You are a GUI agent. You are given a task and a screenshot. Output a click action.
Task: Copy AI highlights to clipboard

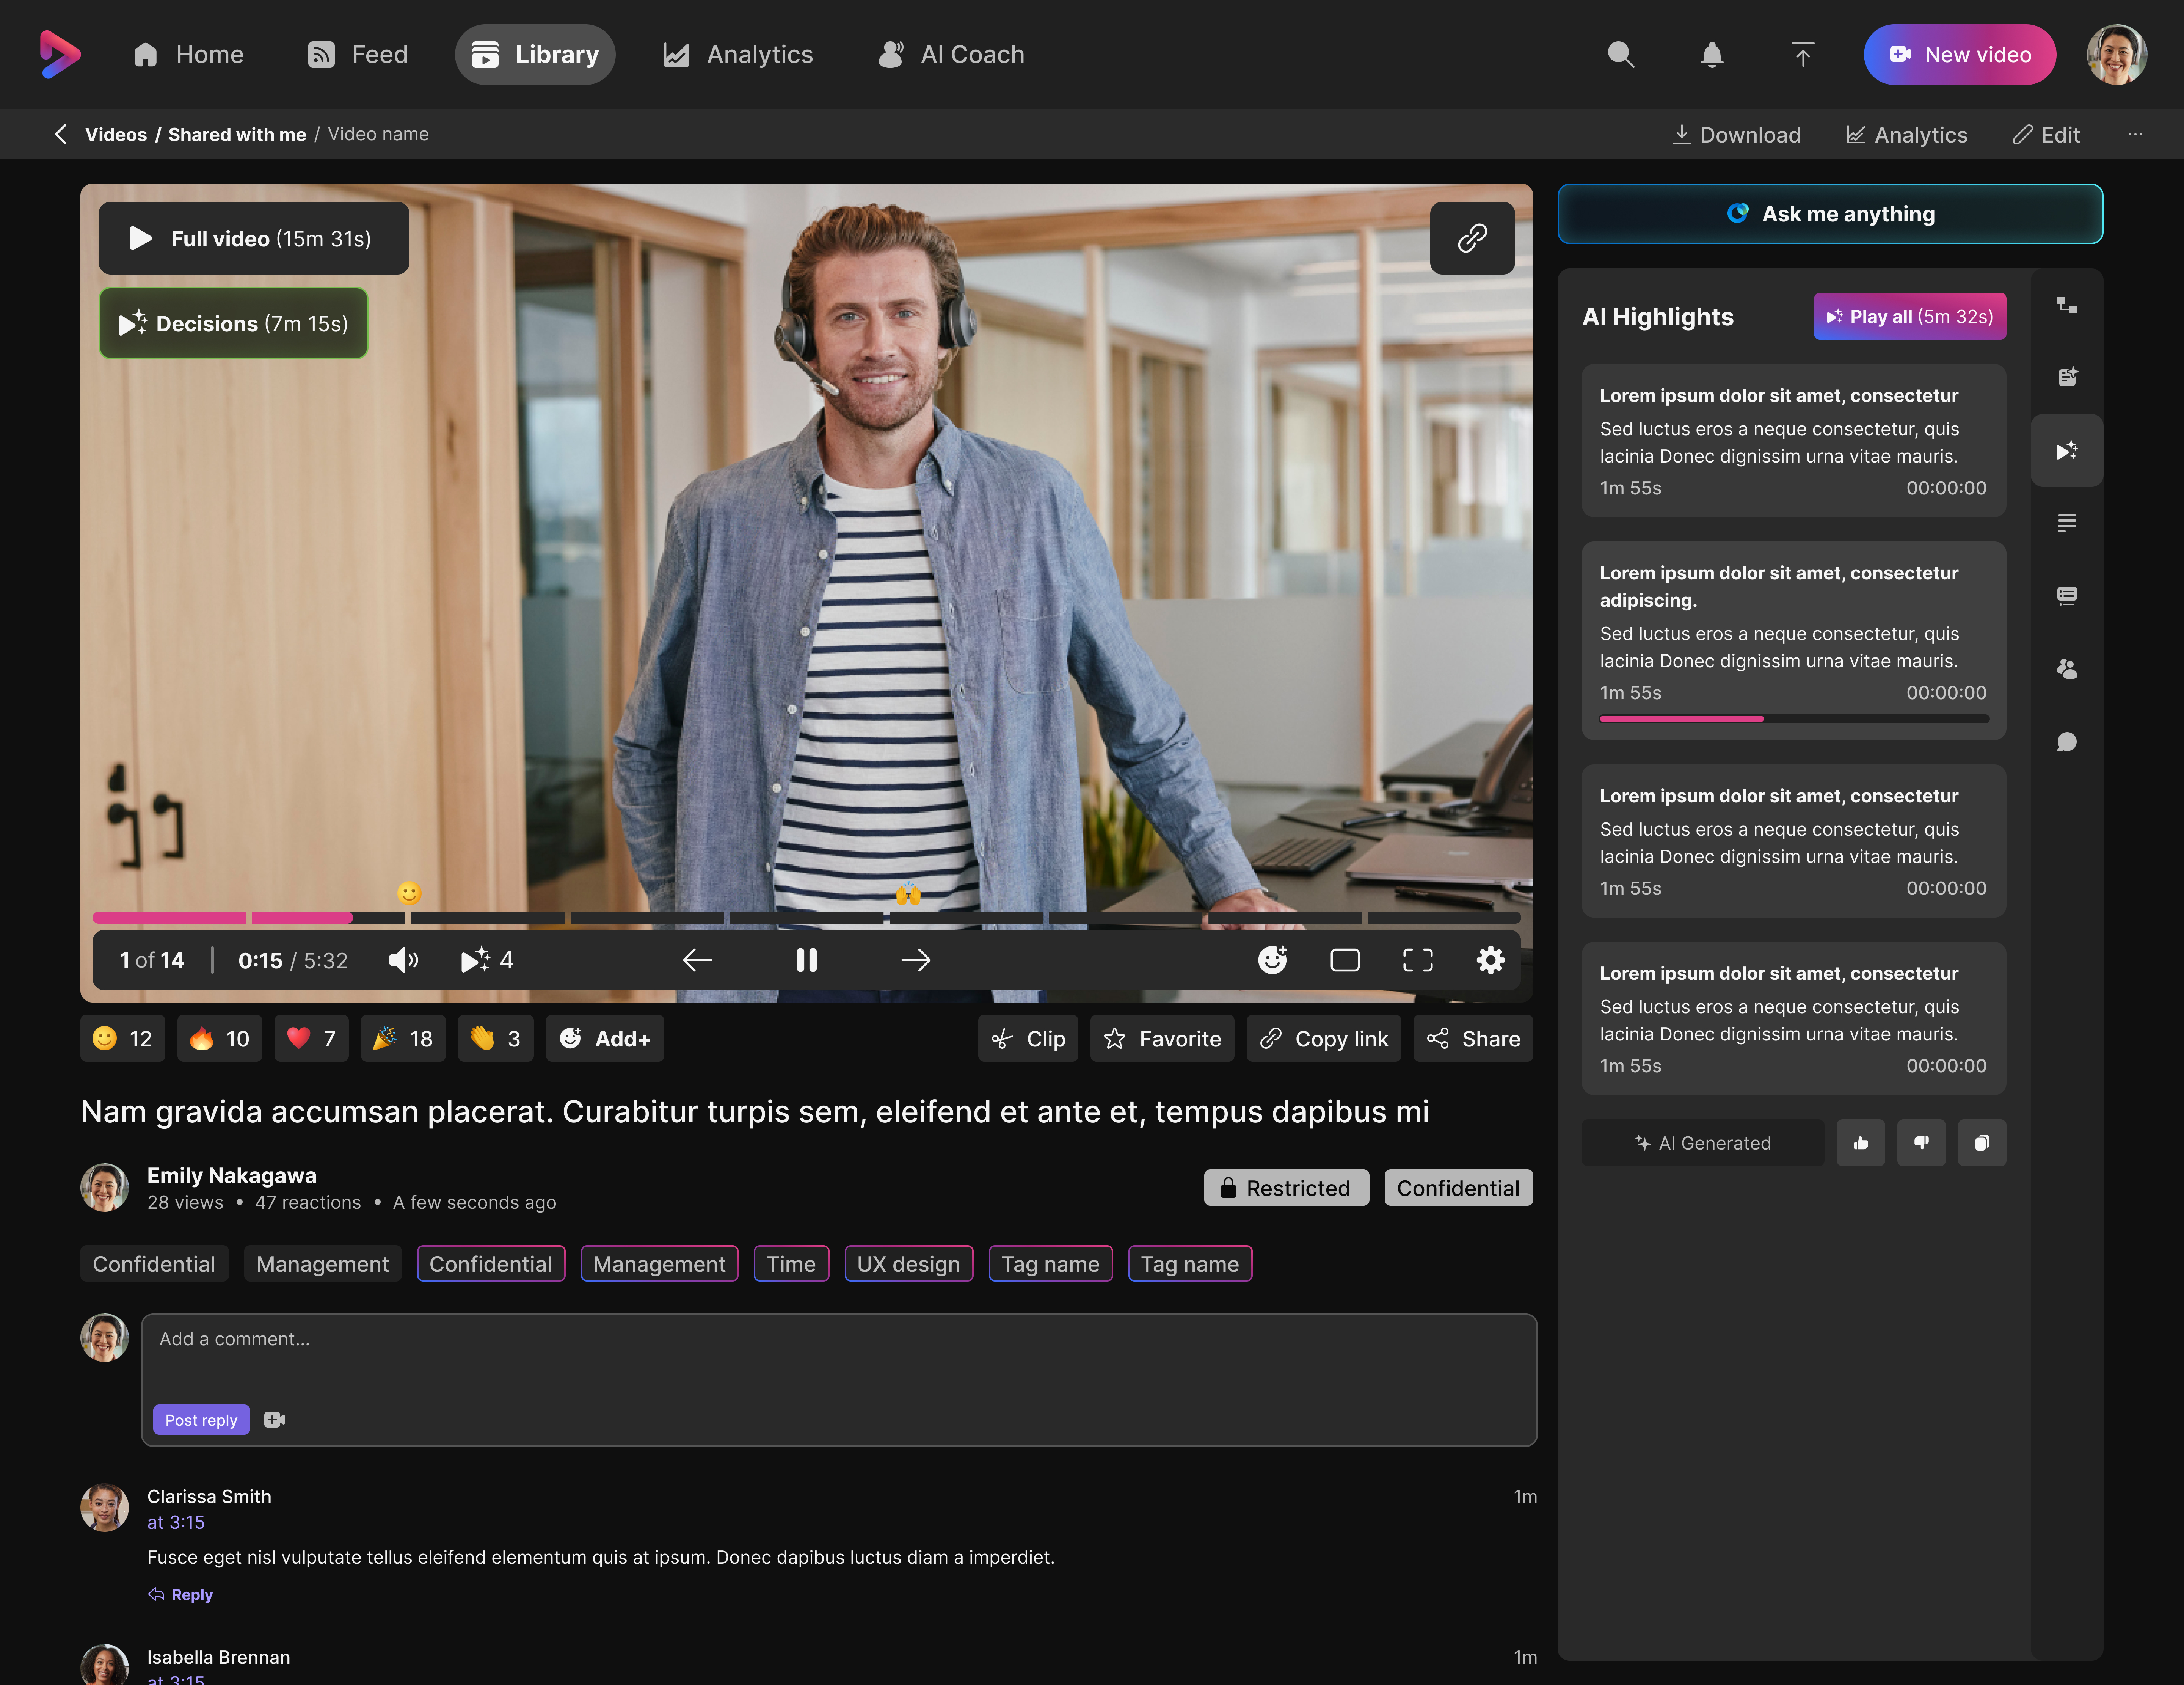[x=1982, y=1143]
